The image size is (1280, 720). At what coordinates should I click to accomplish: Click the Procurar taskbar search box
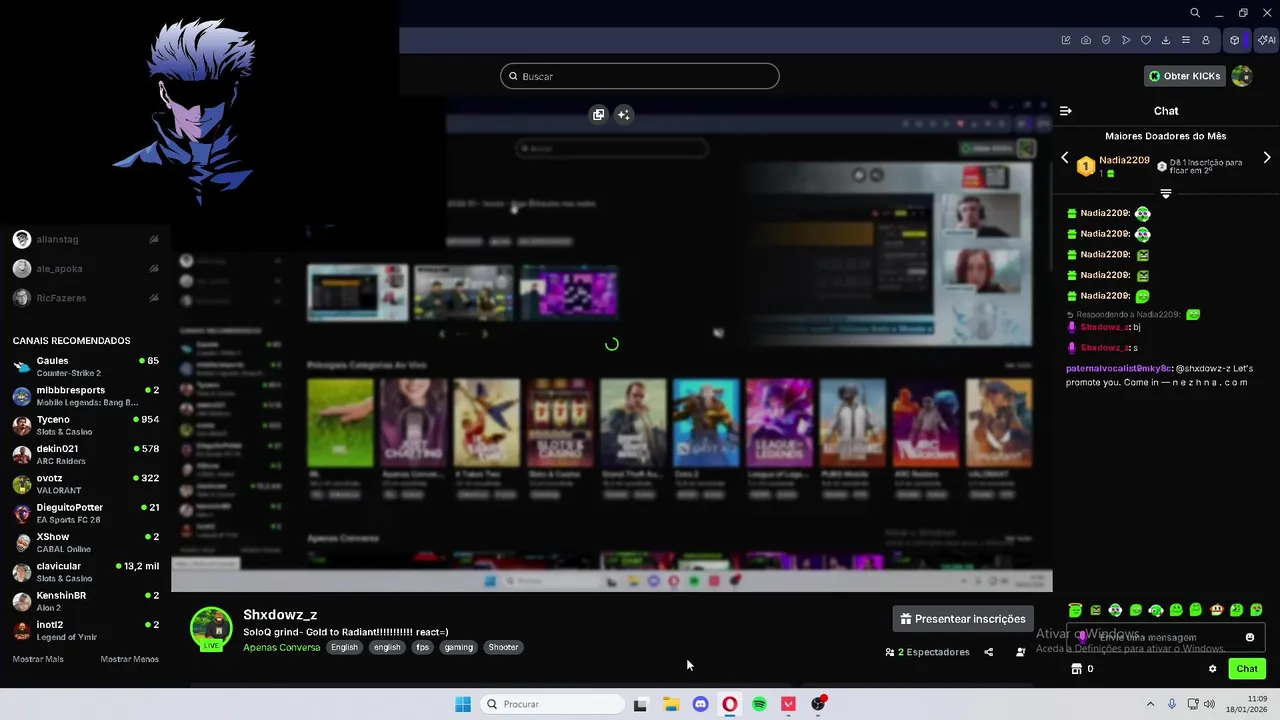coord(553,704)
